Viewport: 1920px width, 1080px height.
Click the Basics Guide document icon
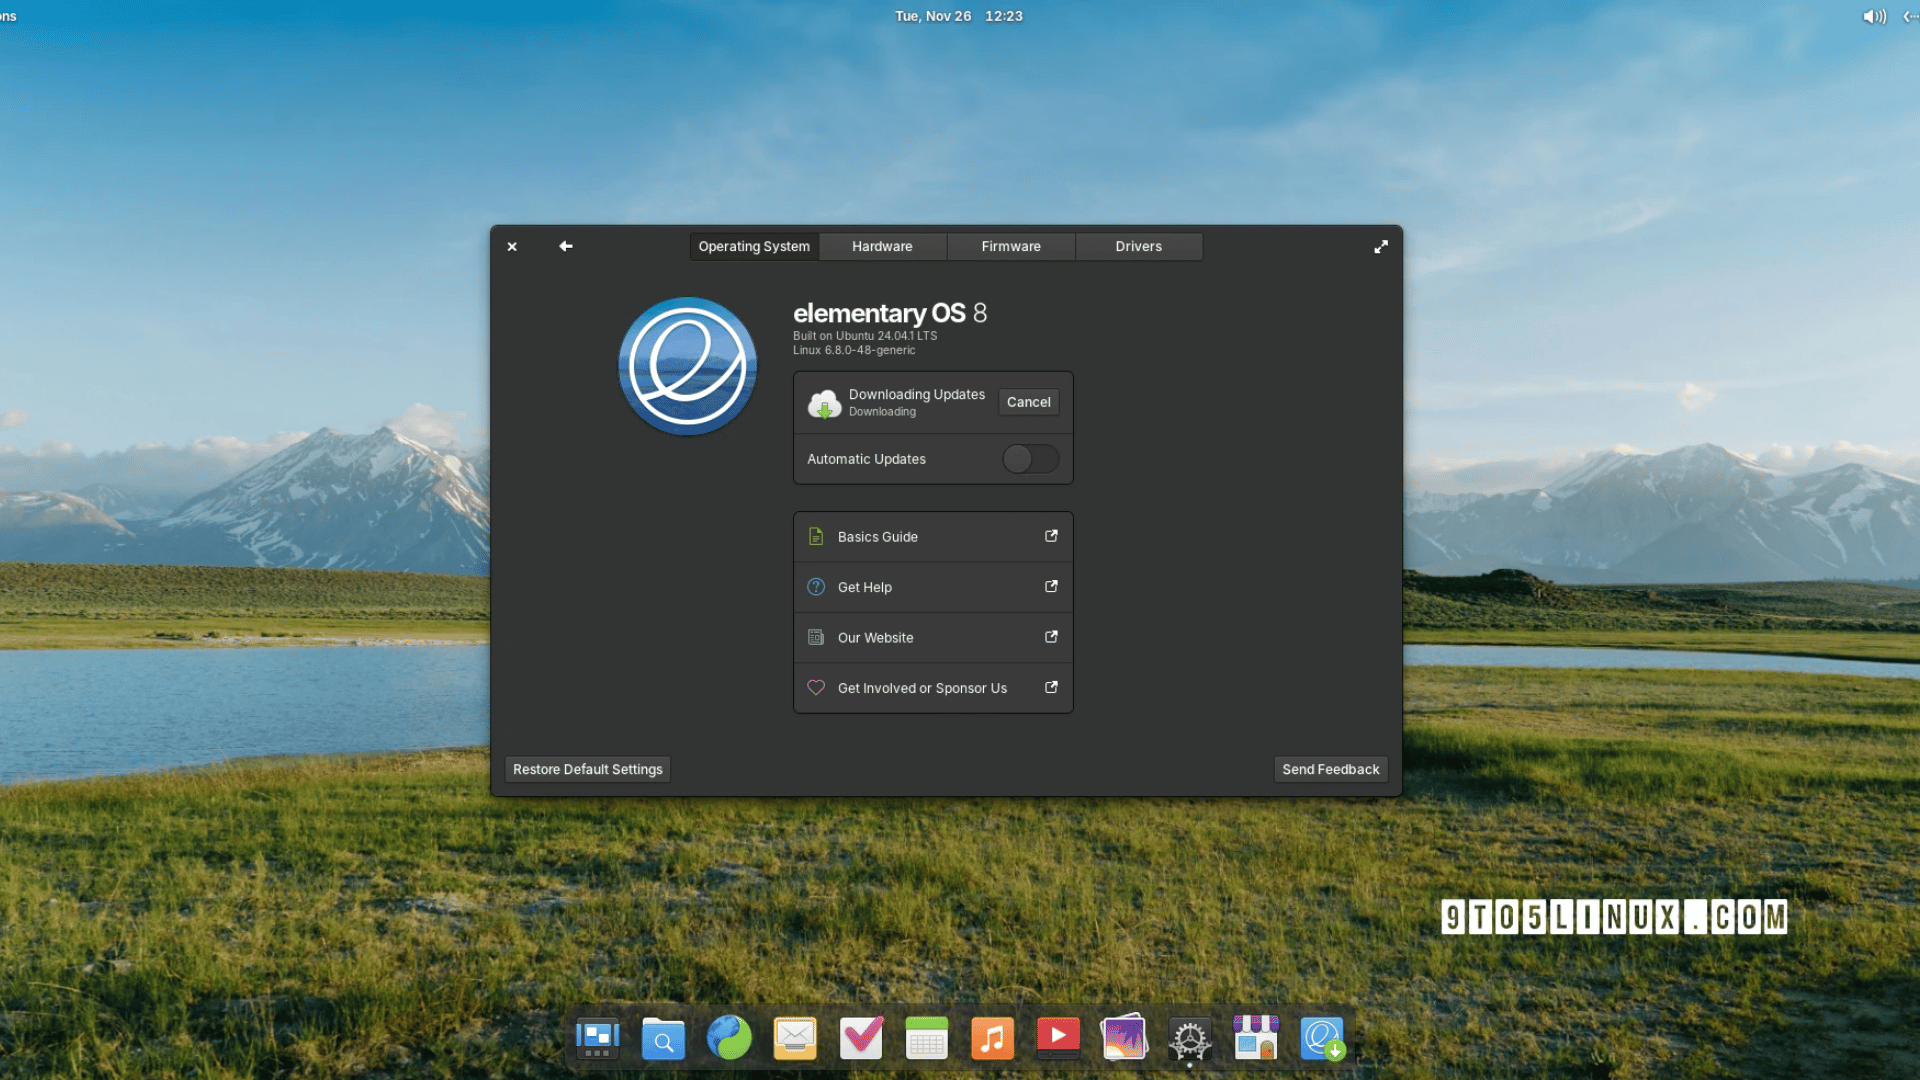click(x=816, y=537)
